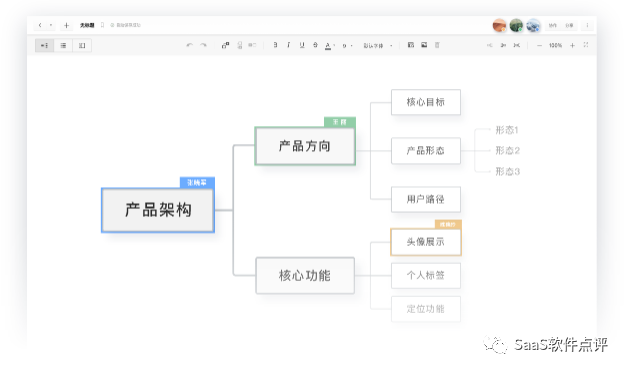Click the fullscreen icon

586,45
